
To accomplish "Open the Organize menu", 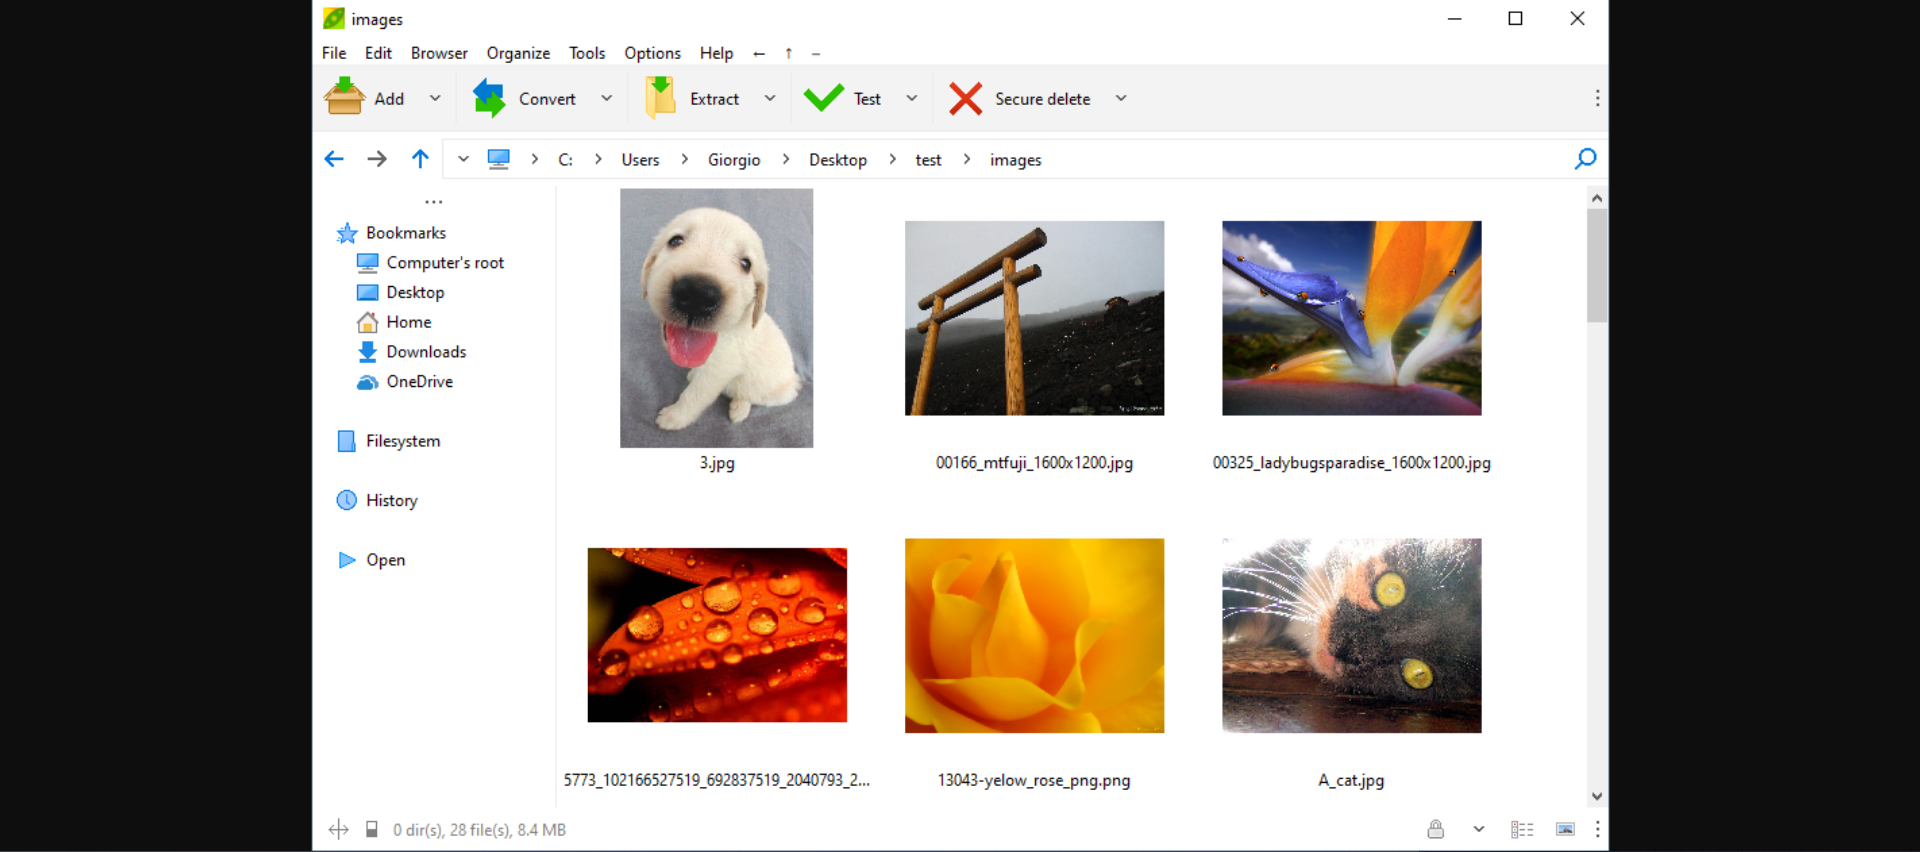I will (518, 53).
